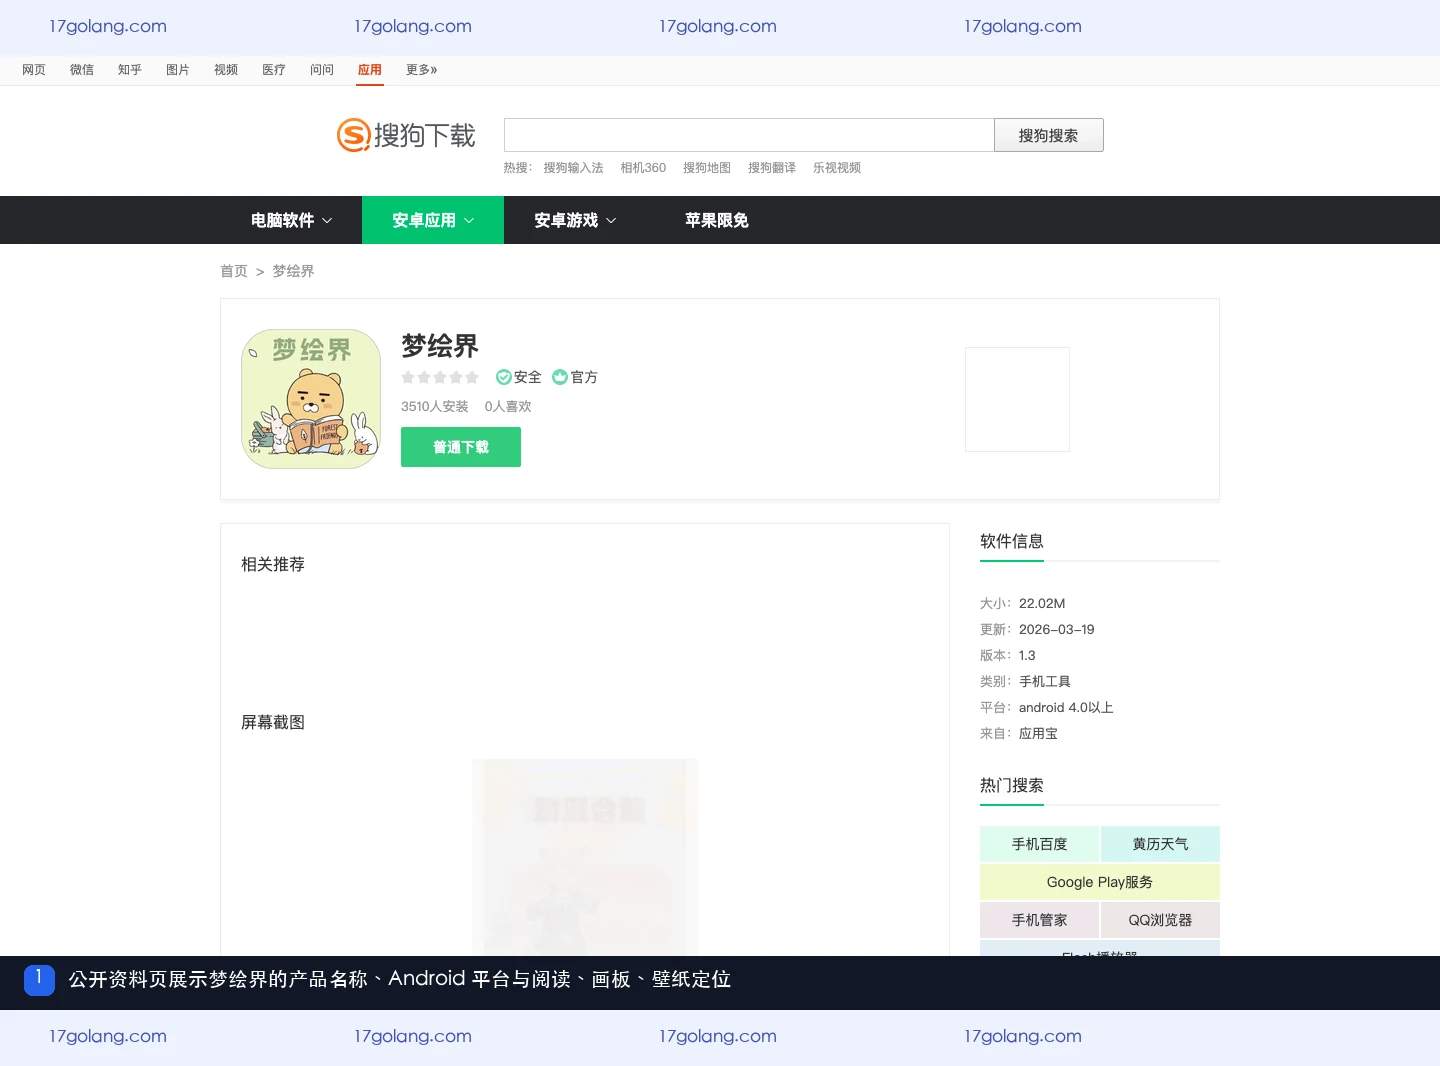1440x1066 pixels.
Task: Open the blurred screenshot thumbnail
Action: coord(585,857)
